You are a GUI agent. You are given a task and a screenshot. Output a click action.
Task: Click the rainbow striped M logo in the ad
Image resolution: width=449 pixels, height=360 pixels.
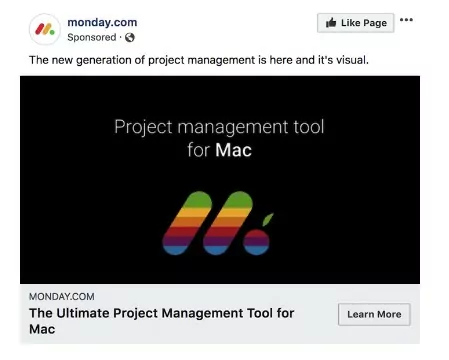pyautogui.click(x=218, y=223)
